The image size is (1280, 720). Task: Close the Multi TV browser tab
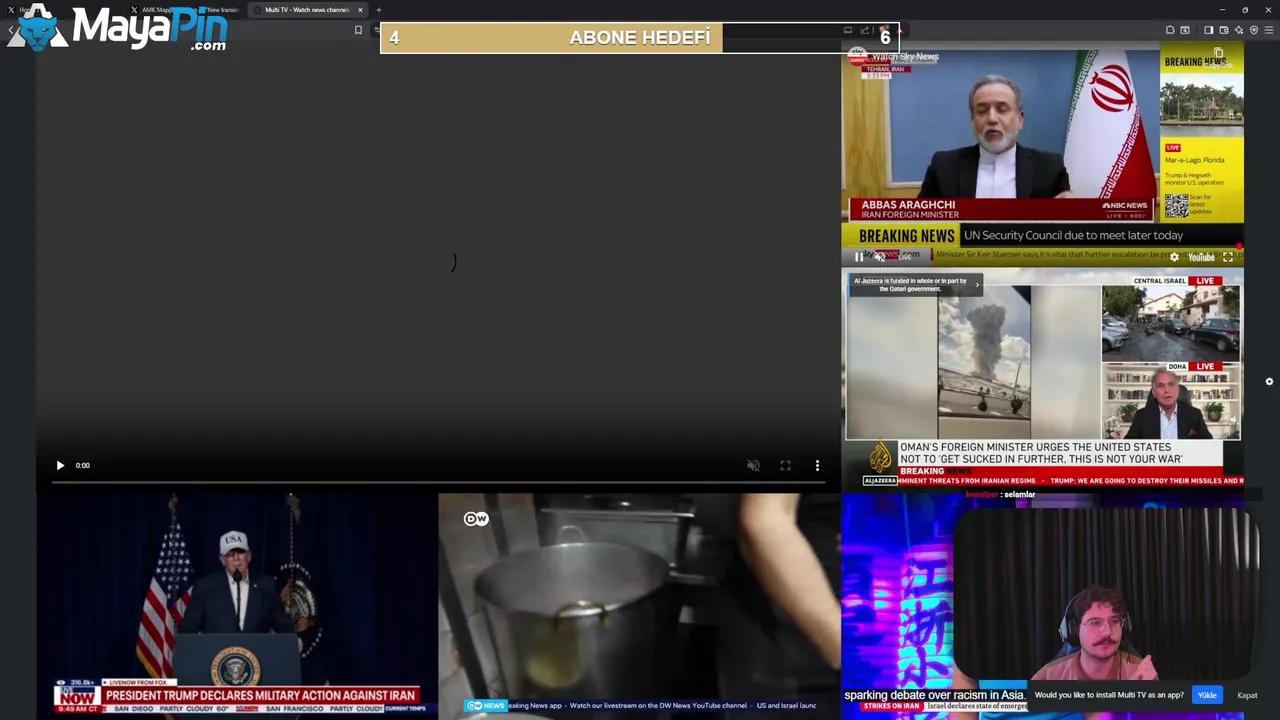360,10
